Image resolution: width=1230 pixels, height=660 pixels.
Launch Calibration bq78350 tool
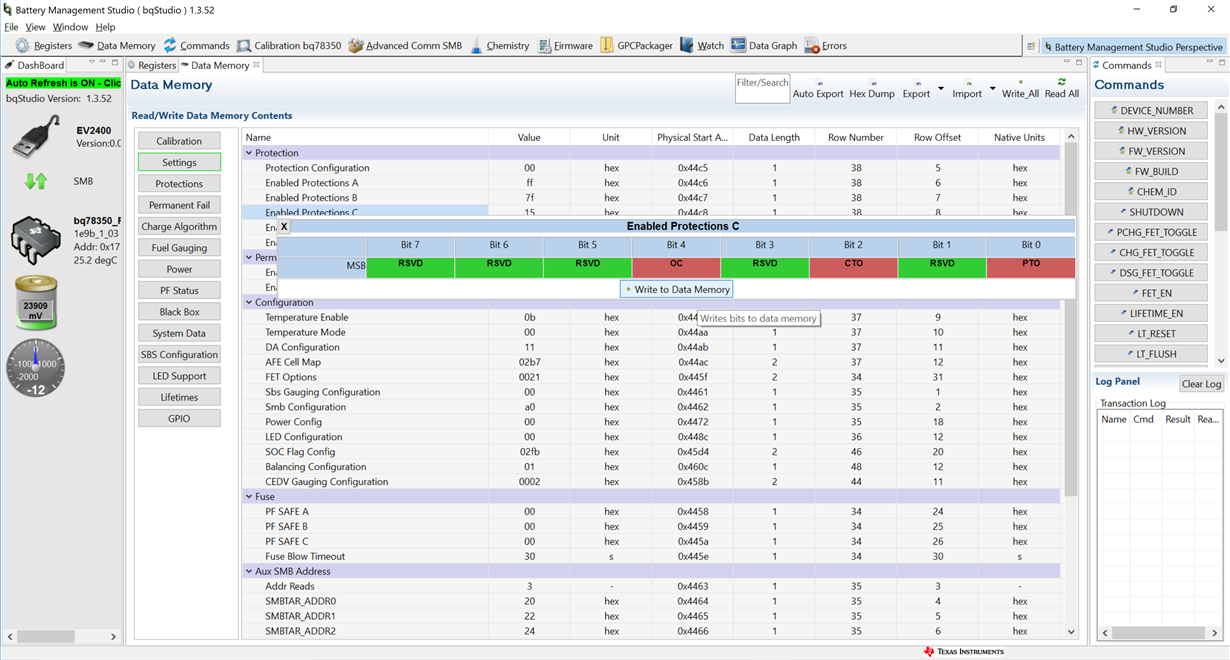(x=289, y=46)
